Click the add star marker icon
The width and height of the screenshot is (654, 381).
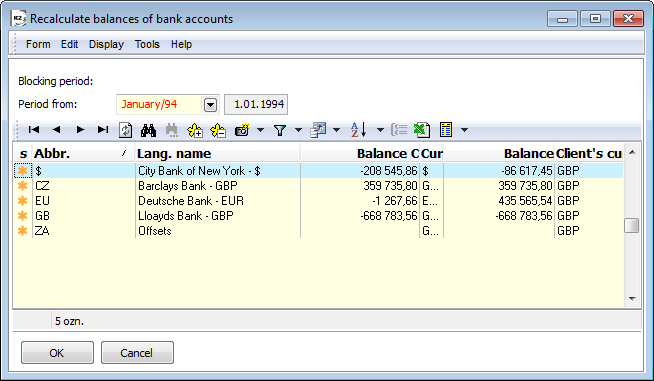tap(195, 130)
